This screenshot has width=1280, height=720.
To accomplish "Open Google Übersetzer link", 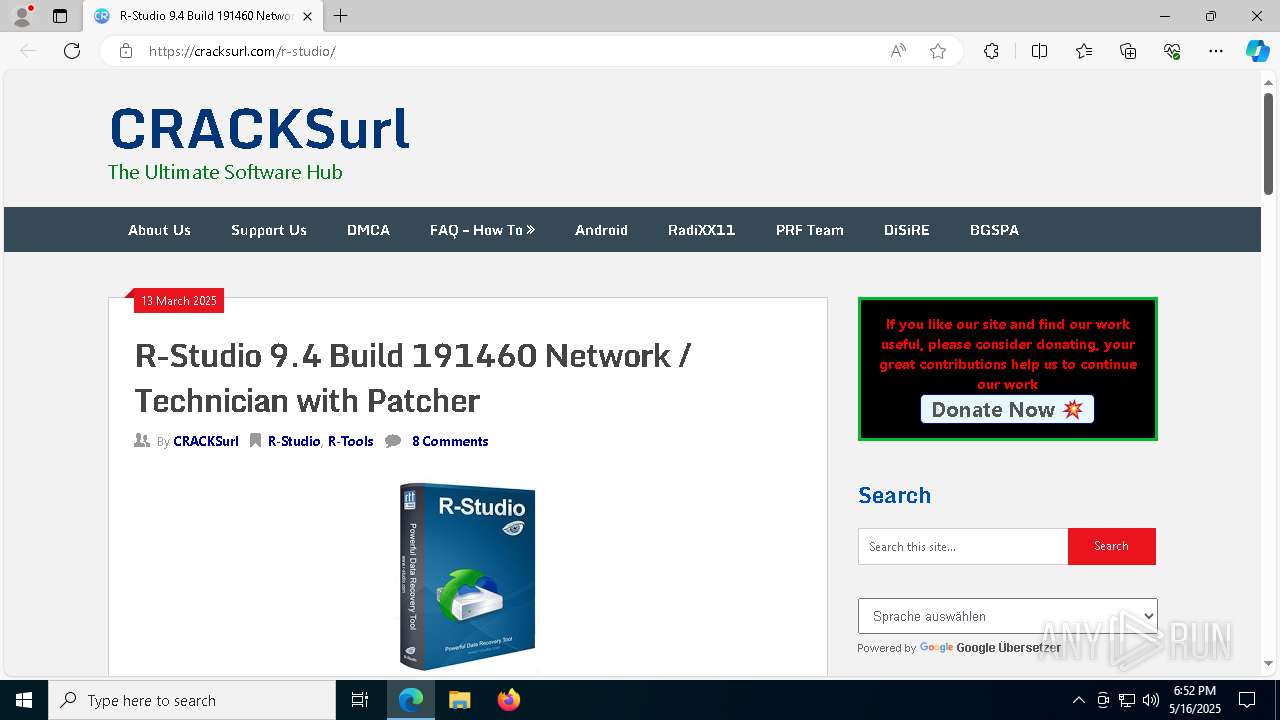I will click(1008, 648).
